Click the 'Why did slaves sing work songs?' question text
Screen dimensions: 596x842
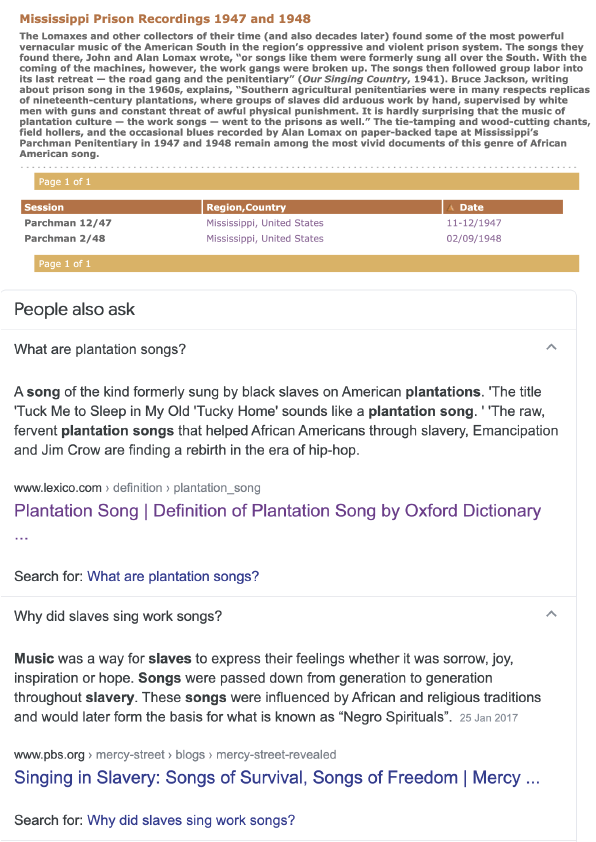point(118,616)
